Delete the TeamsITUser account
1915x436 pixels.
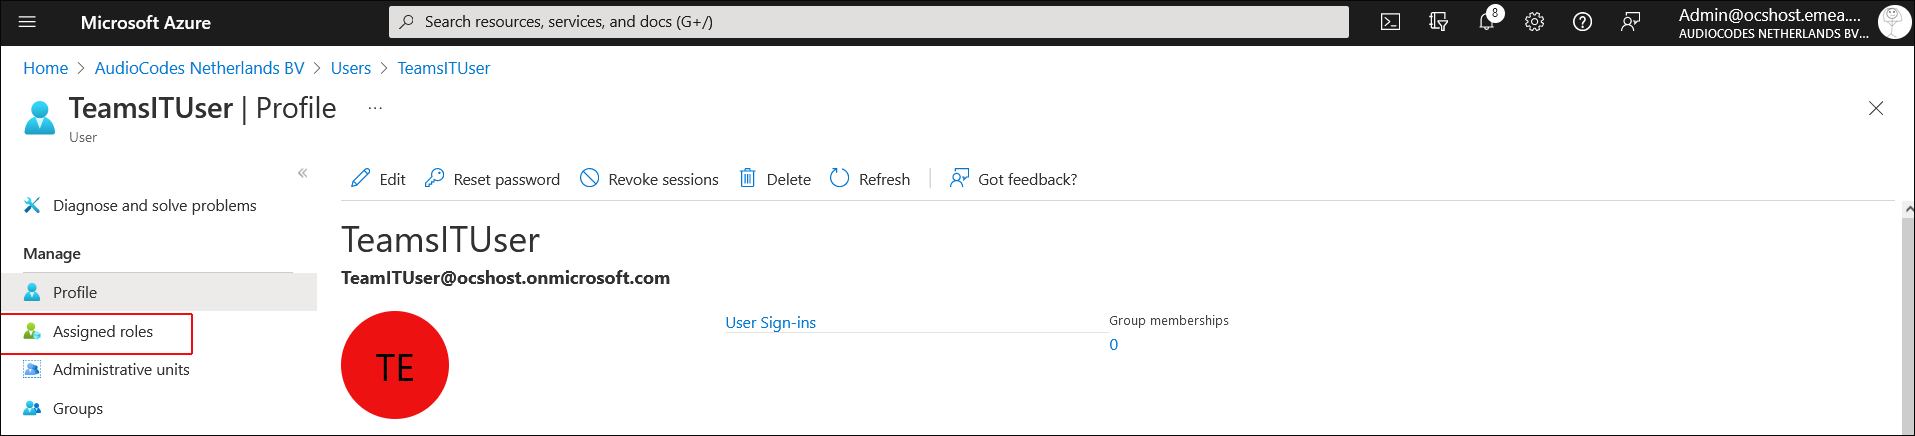click(x=775, y=179)
